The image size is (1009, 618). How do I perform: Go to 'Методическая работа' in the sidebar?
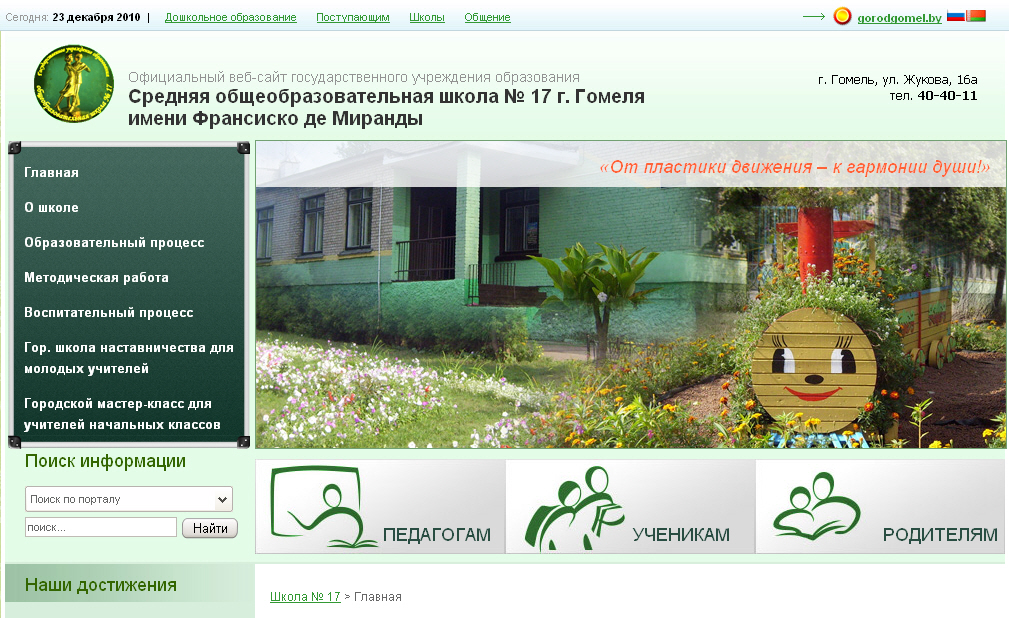(x=96, y=278)
